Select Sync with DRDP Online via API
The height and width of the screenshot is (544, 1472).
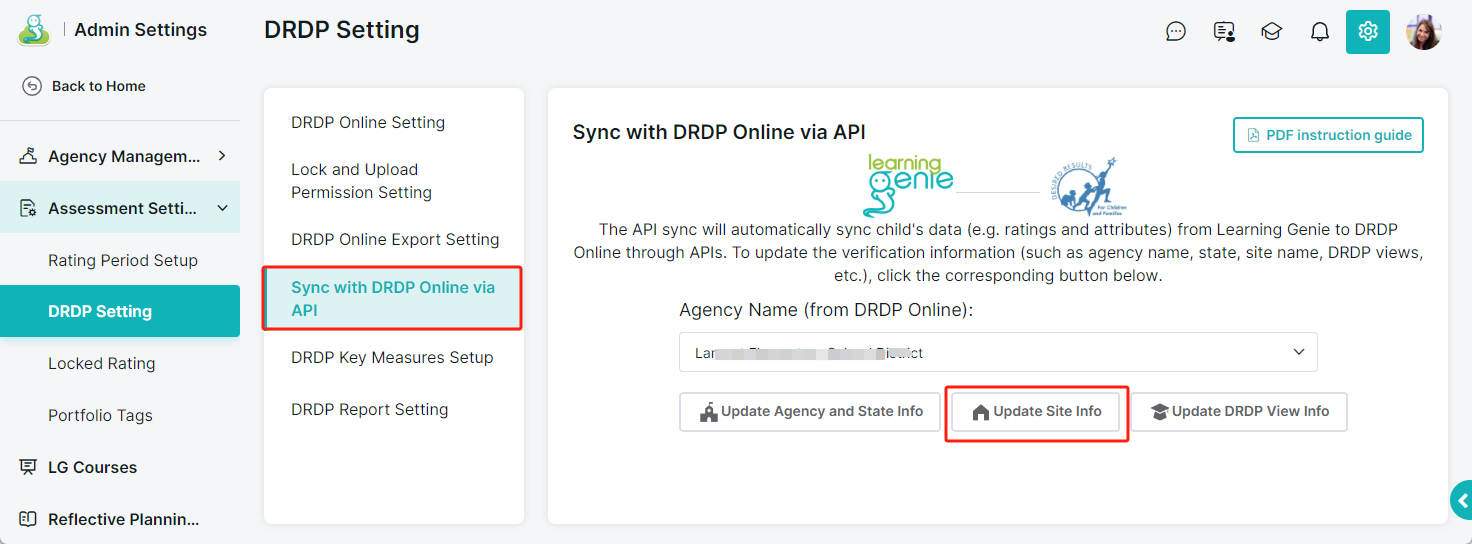point(392,298)
